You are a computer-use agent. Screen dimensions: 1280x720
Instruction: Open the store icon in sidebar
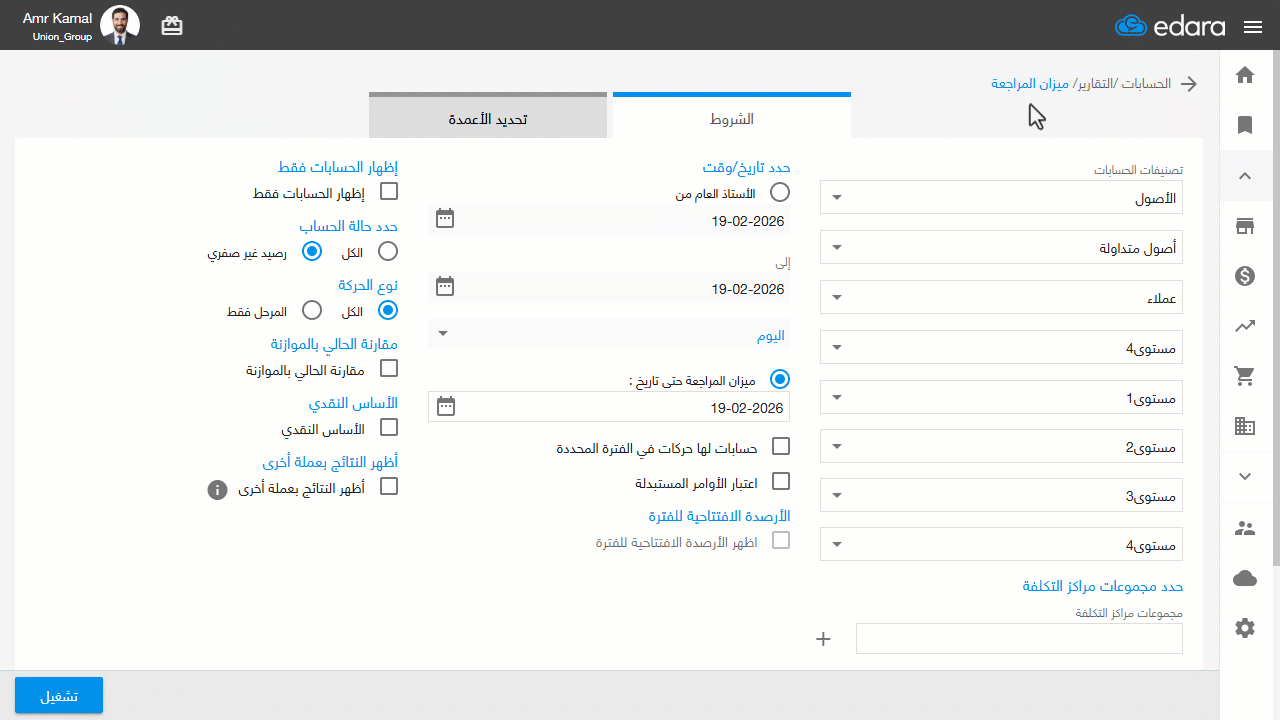pyautogui.click(x=1245, y=226)
